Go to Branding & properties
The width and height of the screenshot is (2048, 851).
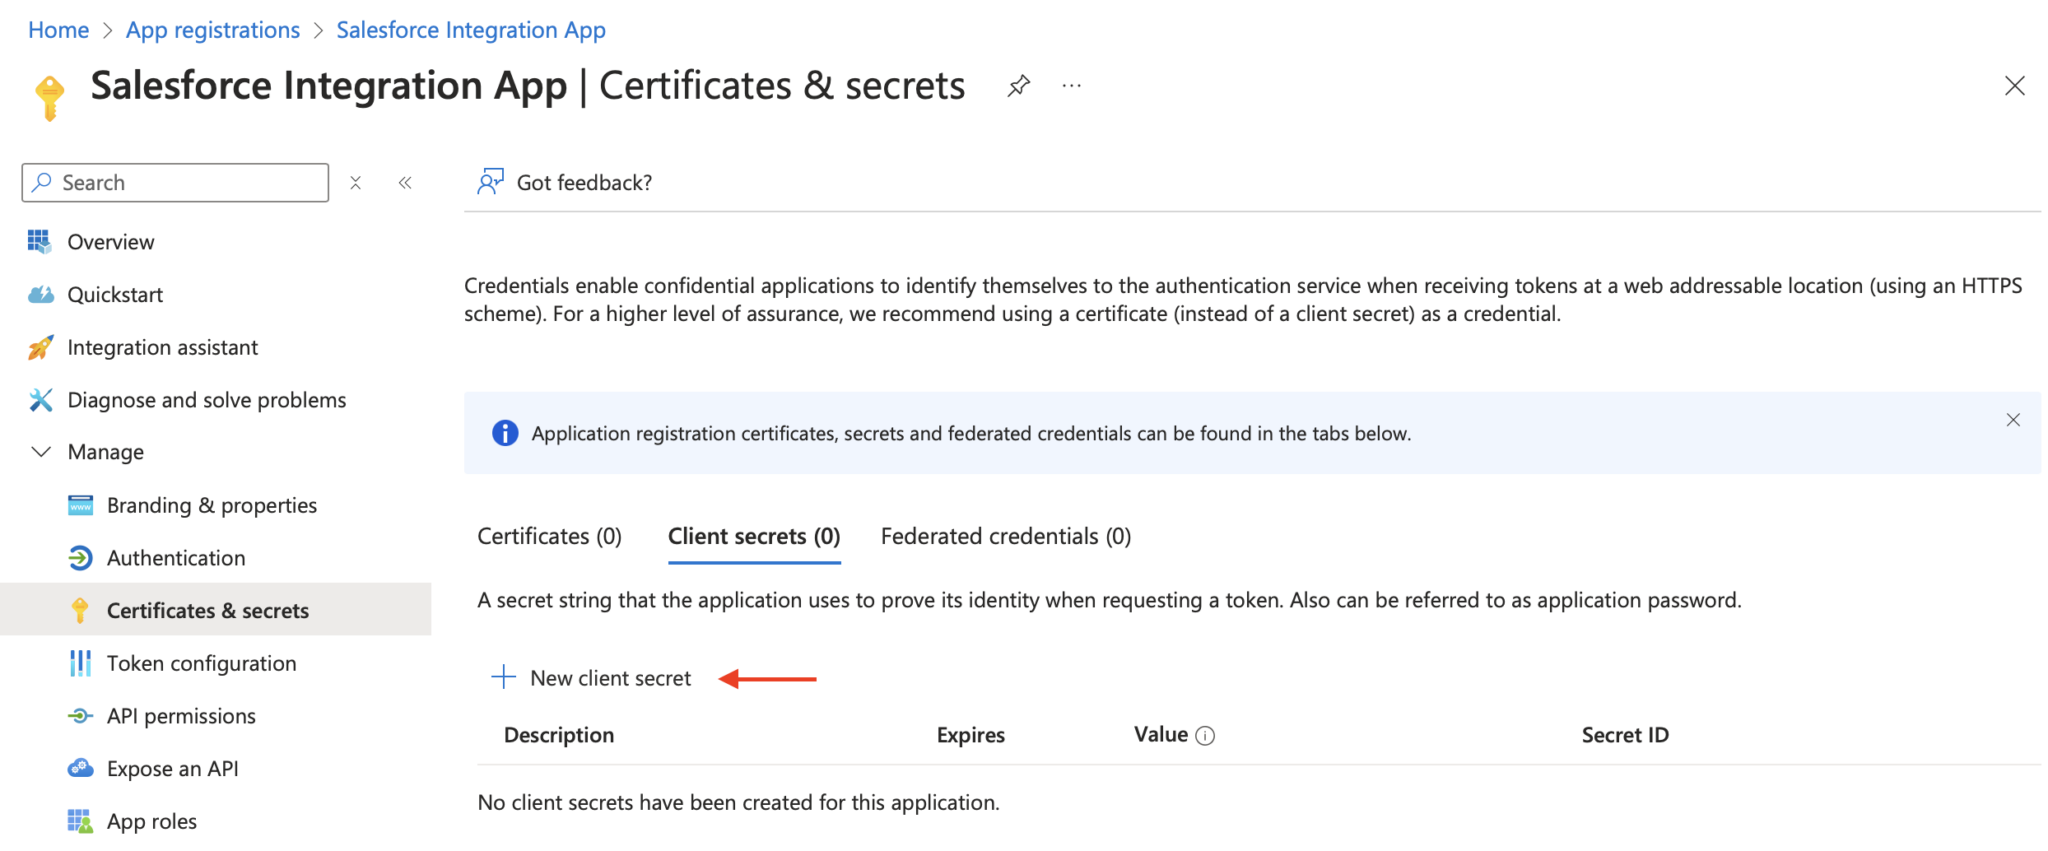(211, 505)
